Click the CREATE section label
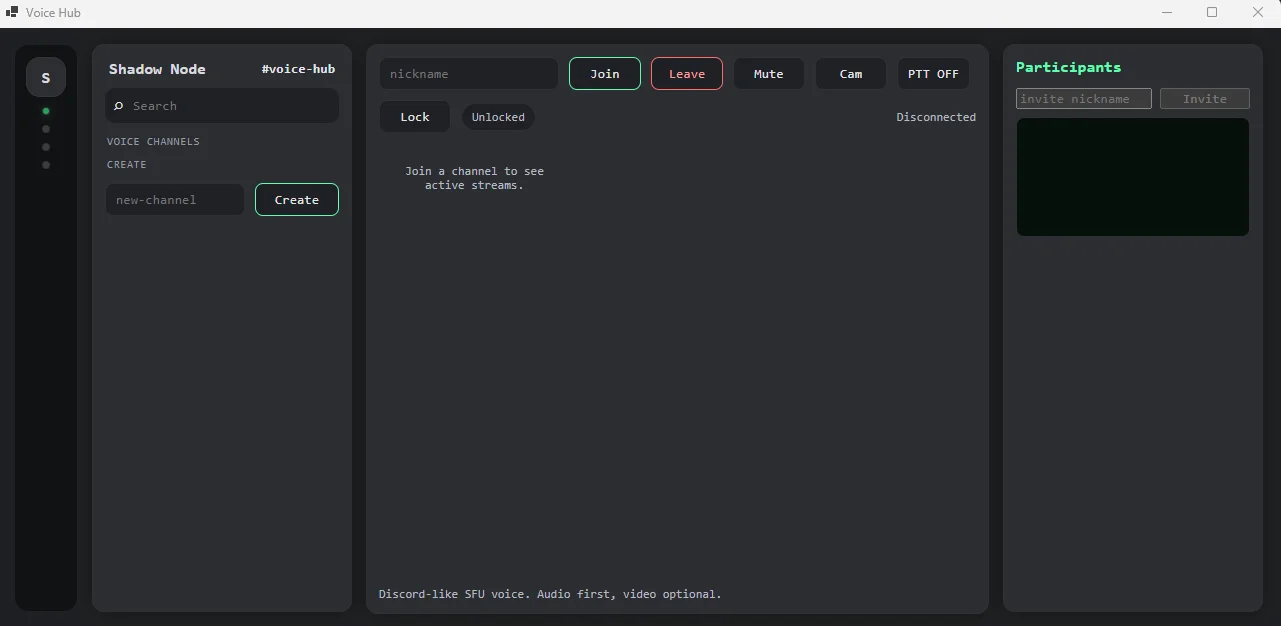Image resolution: width=1281 pixels, height=626 pixels. pos(127,165)
